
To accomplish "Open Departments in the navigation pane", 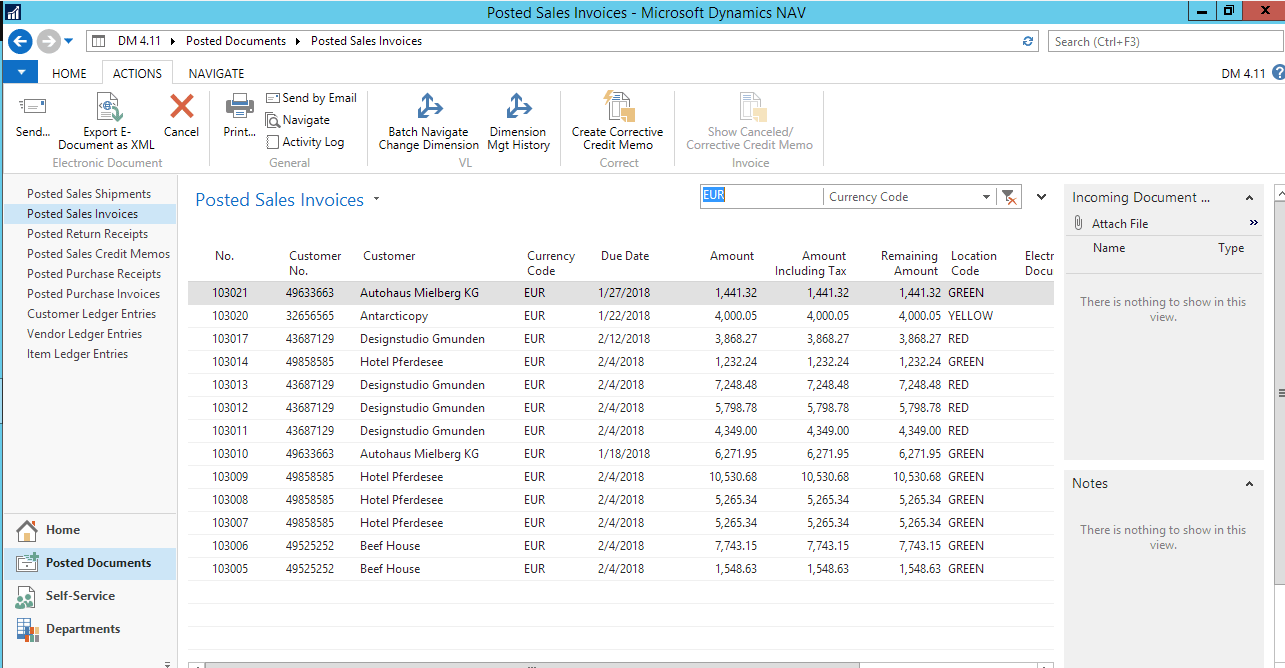I will click(x=90, y=629).
